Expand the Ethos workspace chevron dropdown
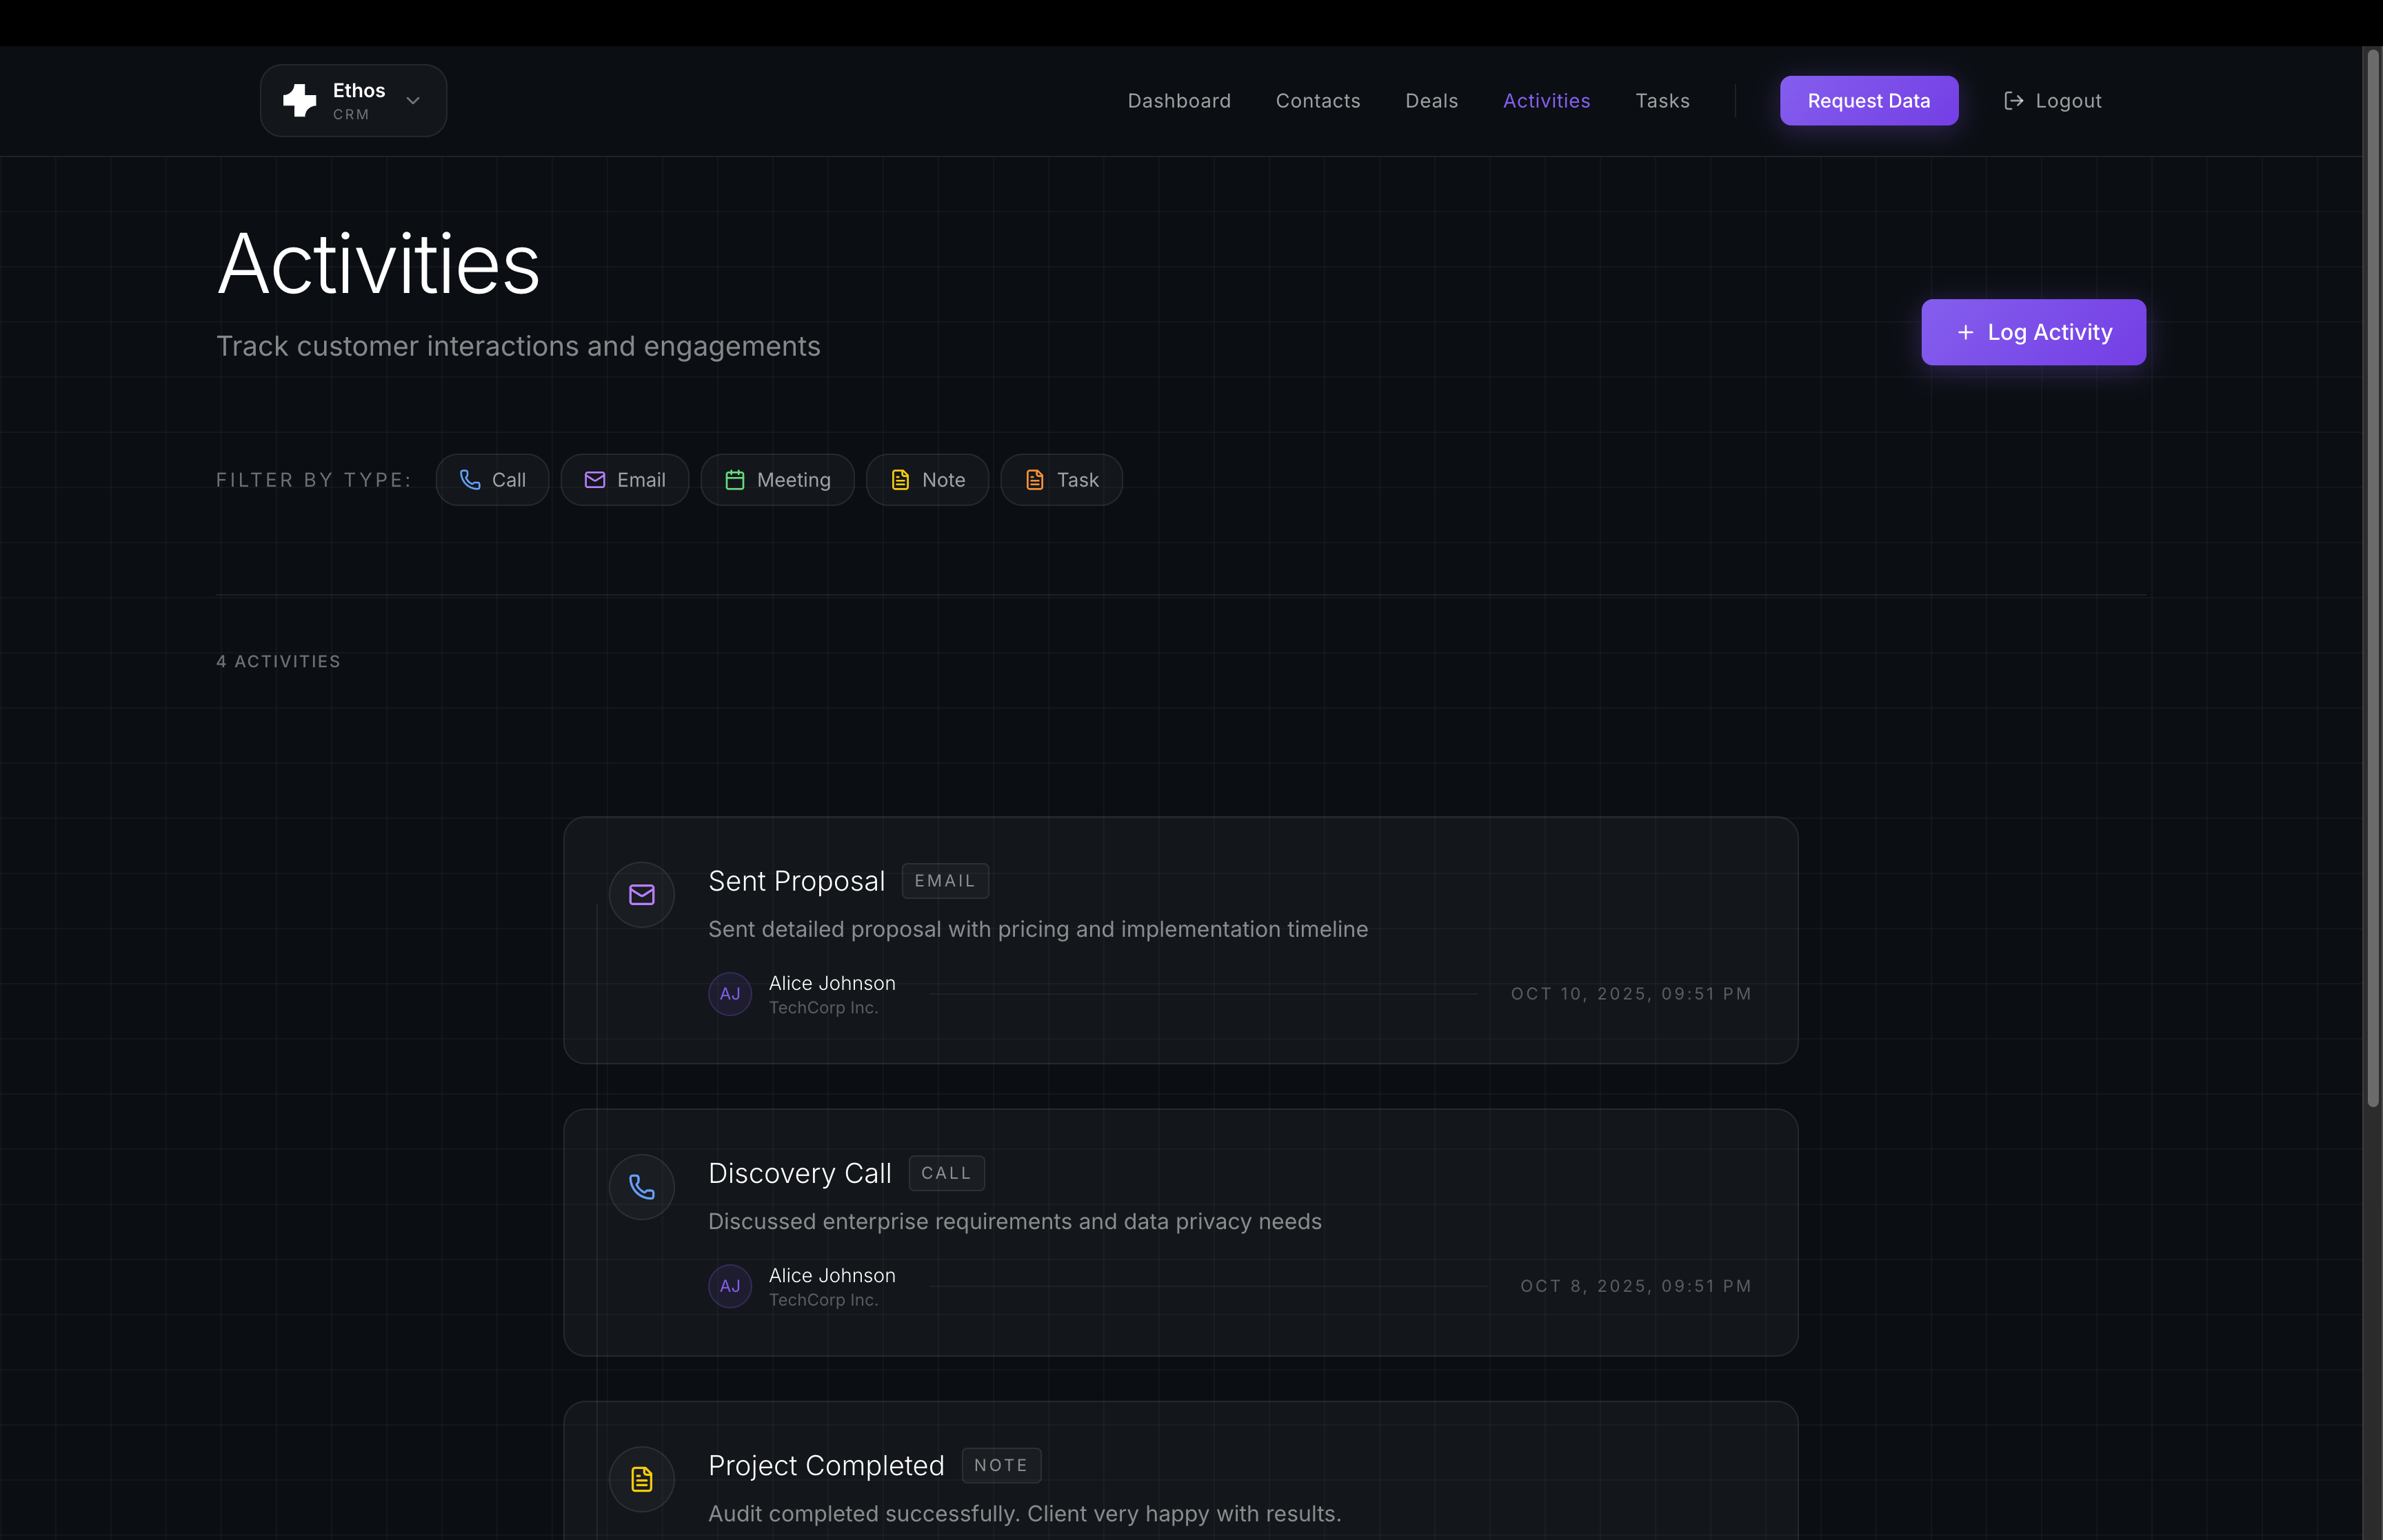 point(413,100)
